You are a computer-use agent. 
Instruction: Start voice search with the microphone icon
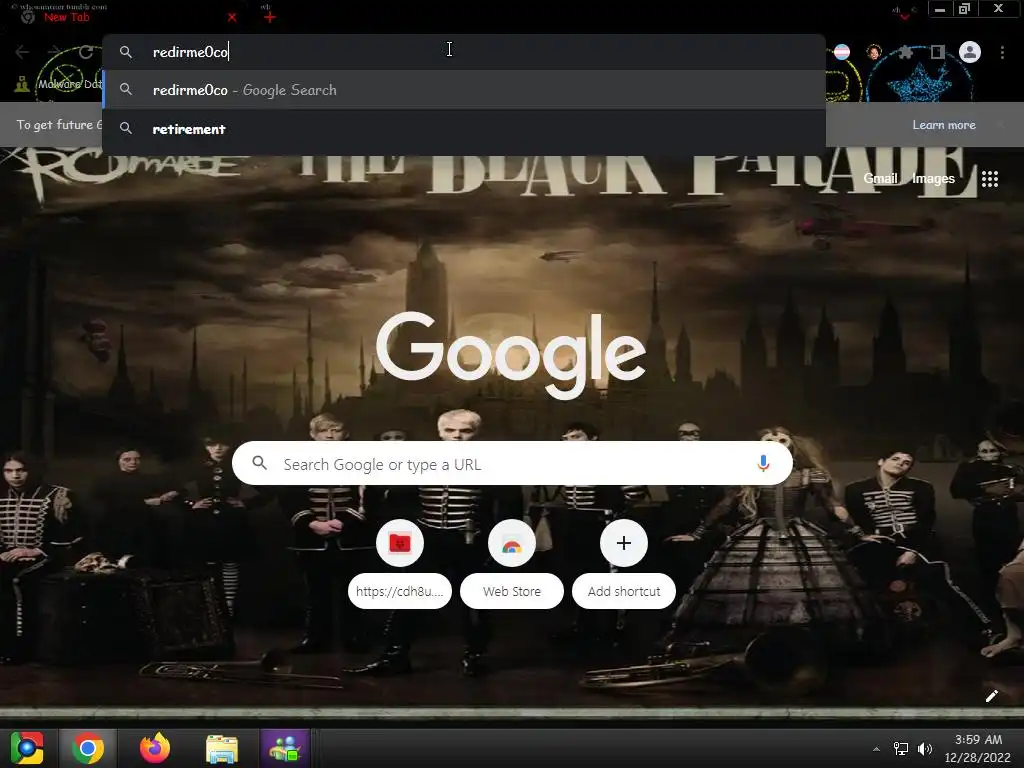763,464
